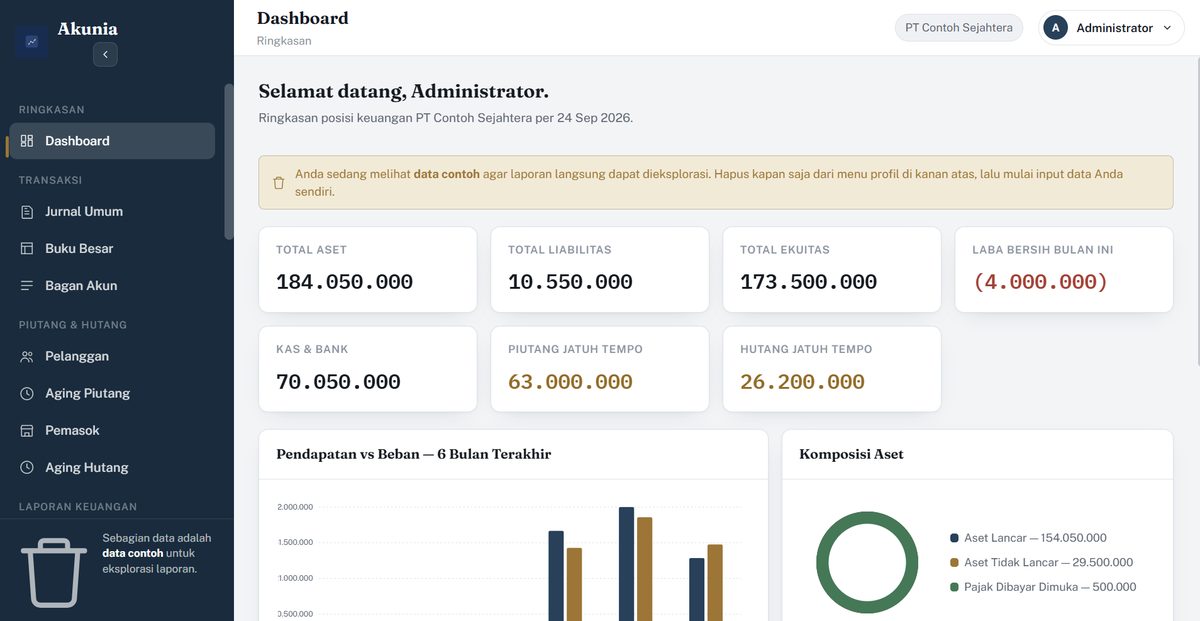Click the Kas & Bank value 70.050.000

click(338, 382)
